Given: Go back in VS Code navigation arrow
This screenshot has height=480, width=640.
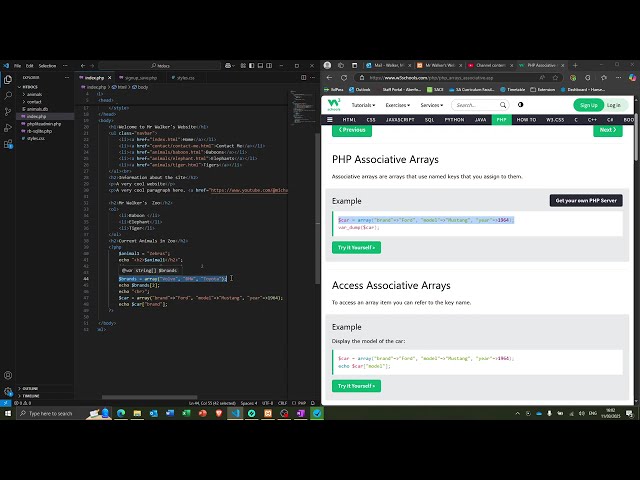Looking at the screenshot, I should click(83, 65).
